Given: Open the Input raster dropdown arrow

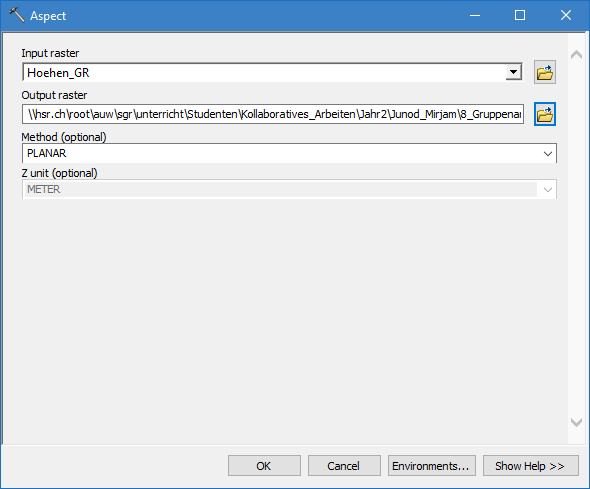Looking at the screenshot, I should pyautogui.click(x=513, y=72).
